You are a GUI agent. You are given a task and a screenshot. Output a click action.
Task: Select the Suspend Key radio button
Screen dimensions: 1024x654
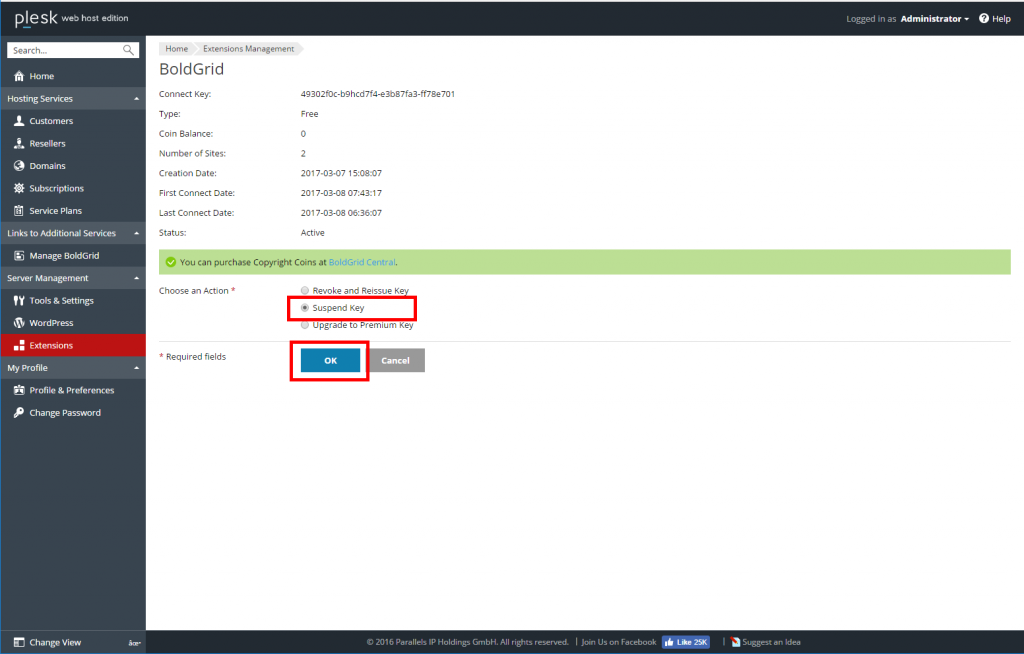(305, 308)
